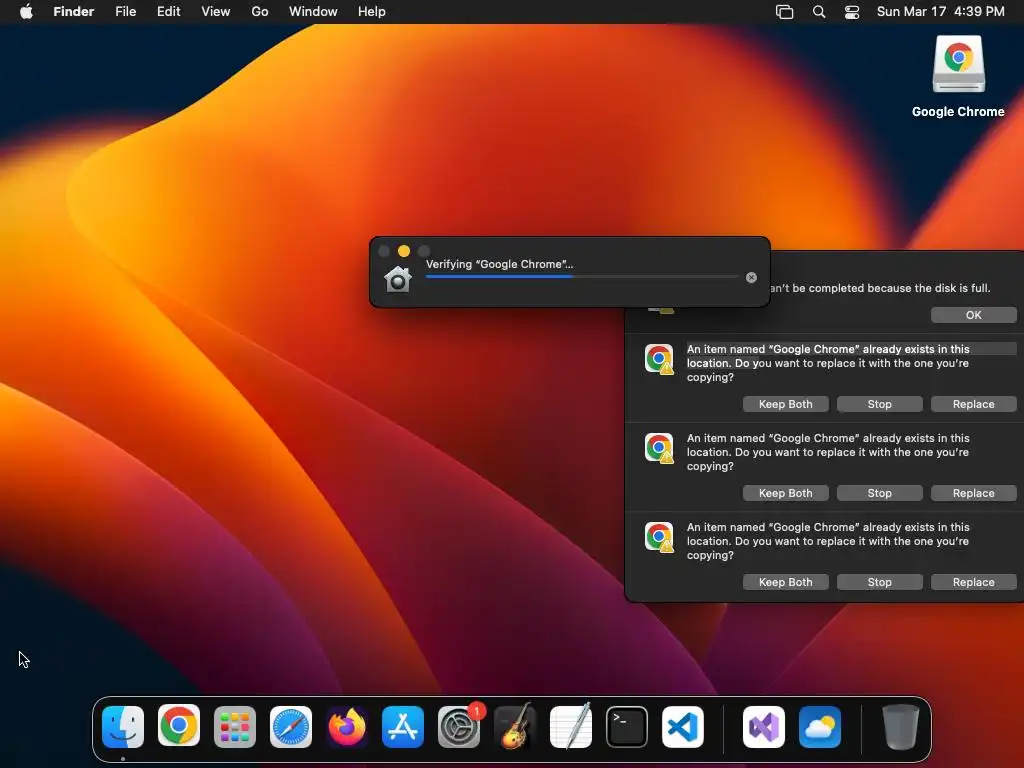Click OK on the disk is full alert

point(973,315)
